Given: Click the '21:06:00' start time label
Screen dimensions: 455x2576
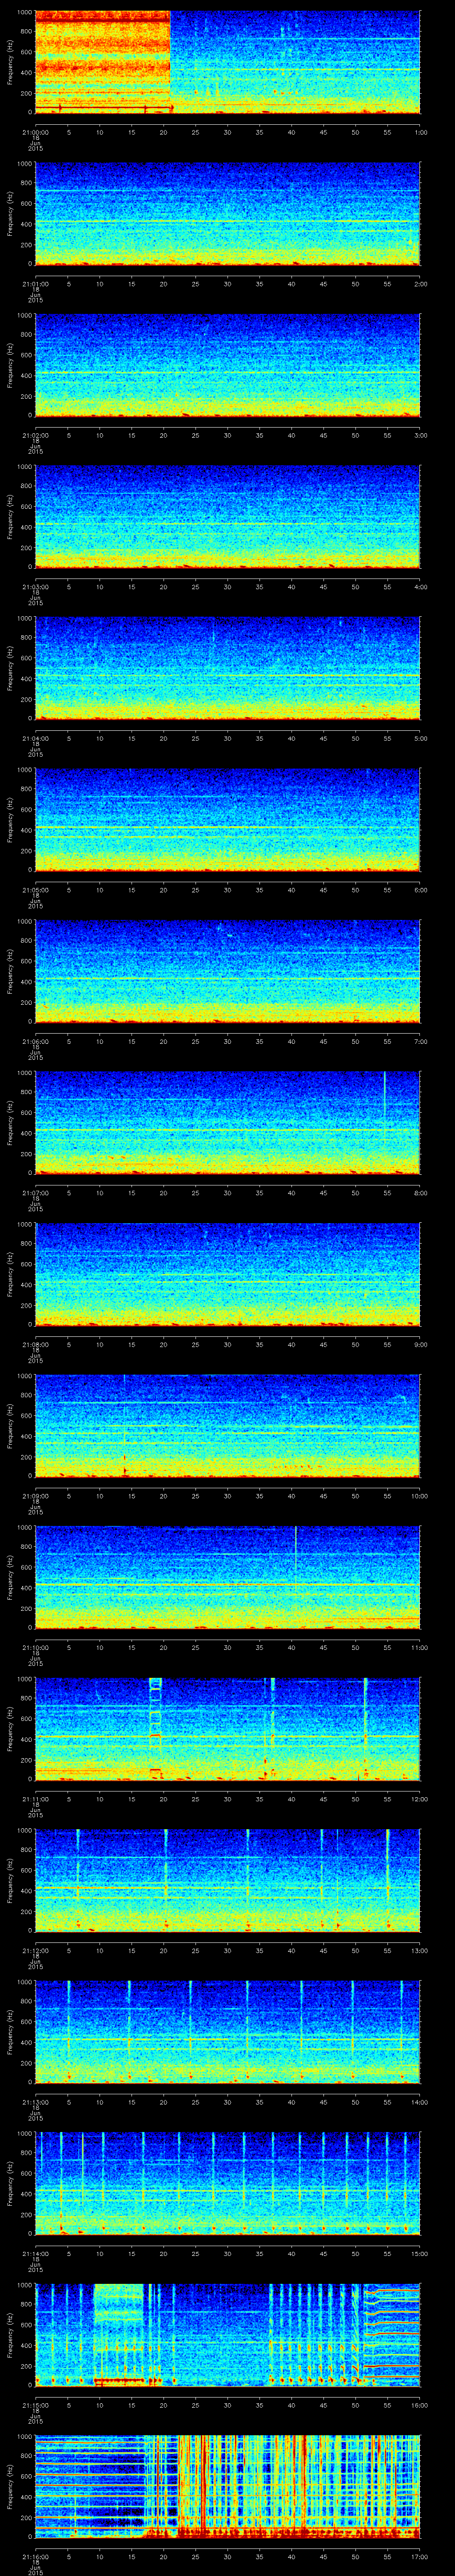Looking at the screenshot, I should tap(35, 1041).
